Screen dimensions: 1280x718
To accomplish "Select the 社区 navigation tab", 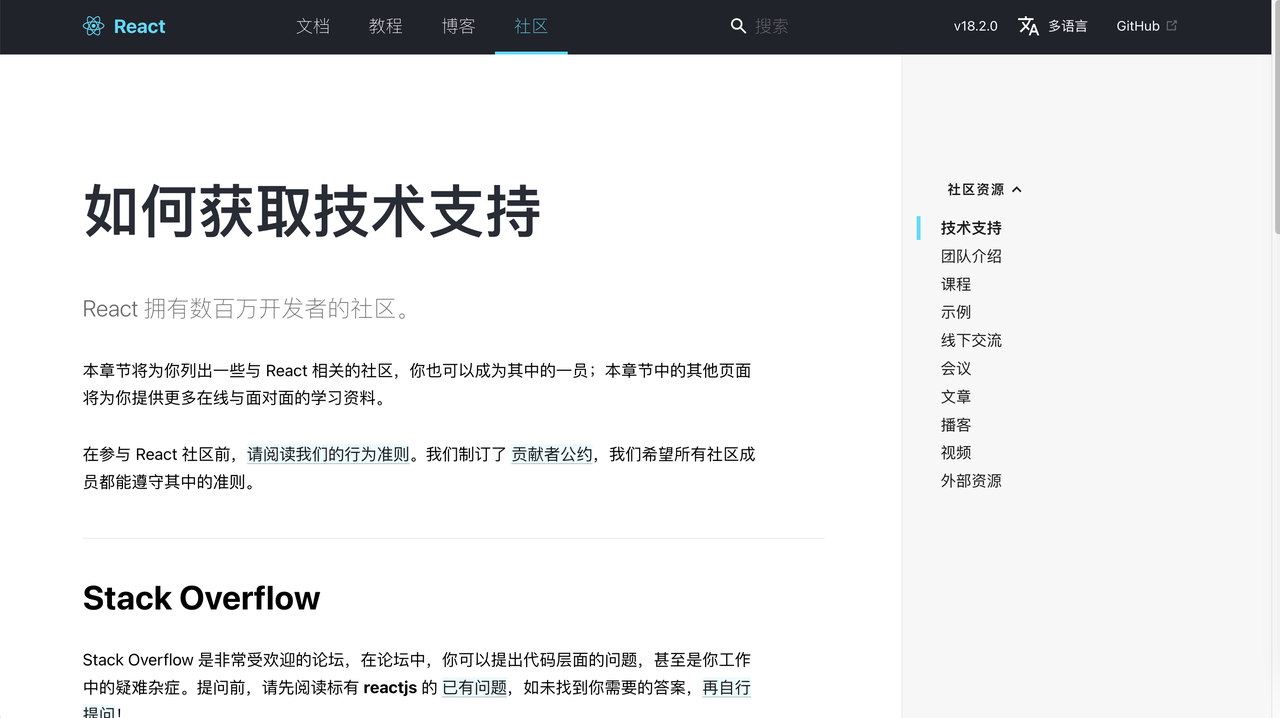I will pos(531,26).
